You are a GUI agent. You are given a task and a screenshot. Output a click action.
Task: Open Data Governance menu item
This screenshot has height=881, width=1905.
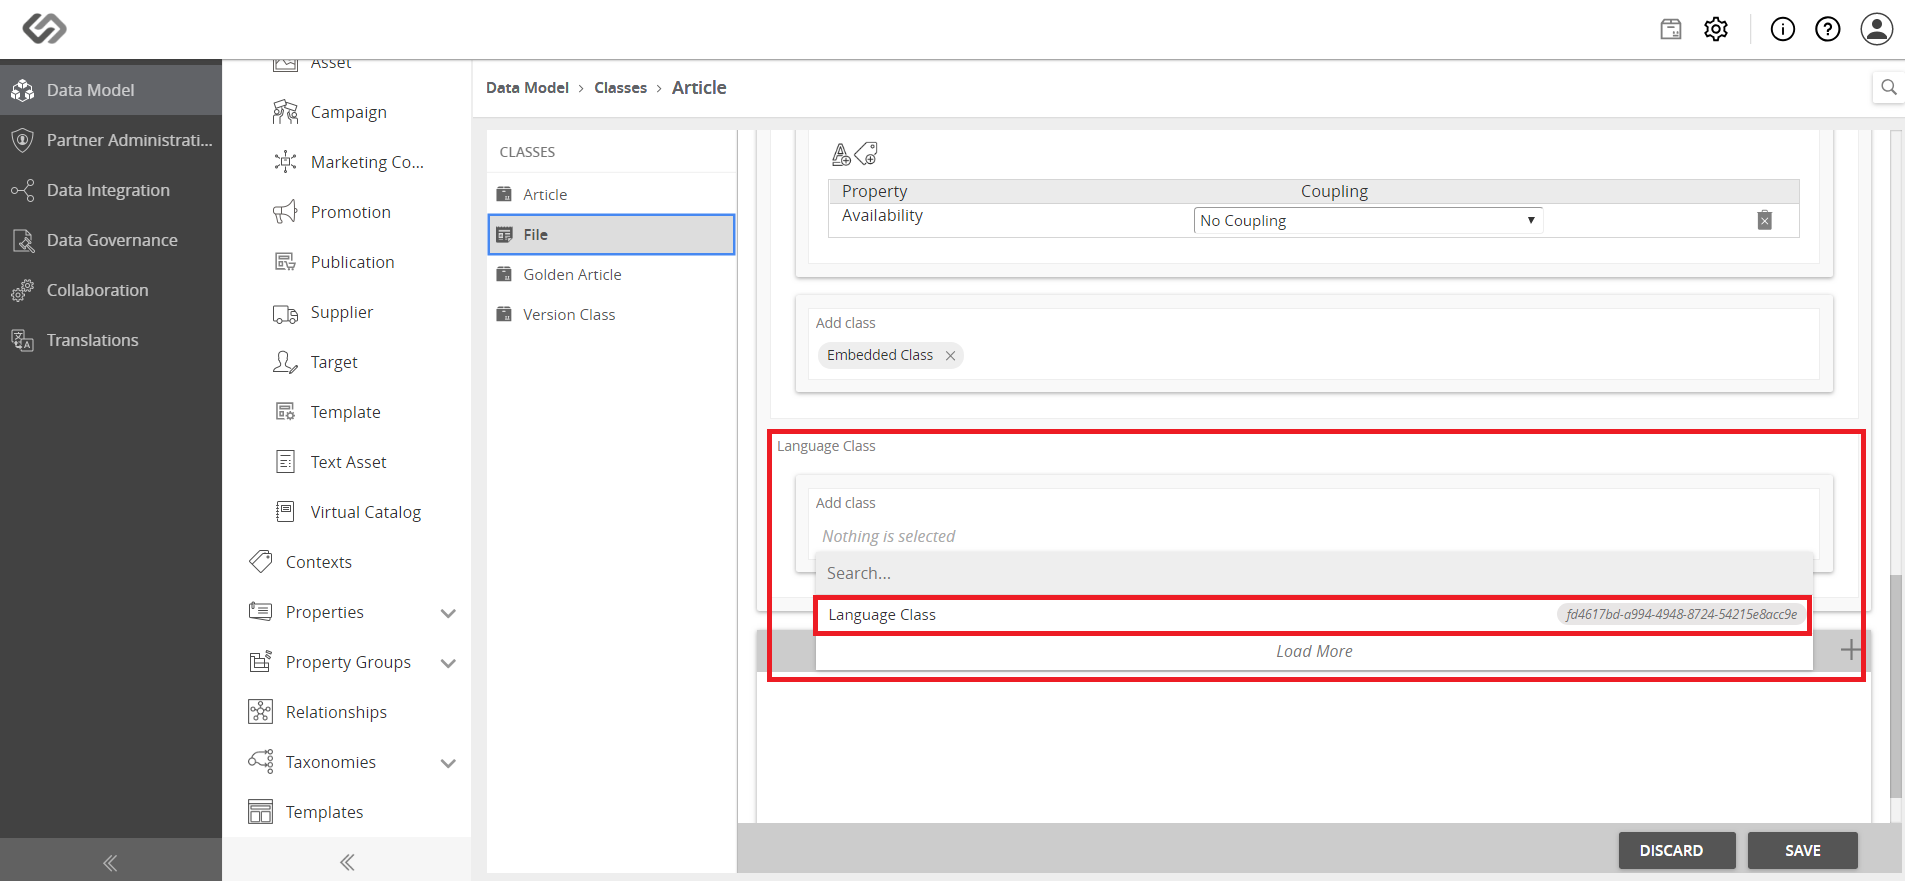pos(111,240)
